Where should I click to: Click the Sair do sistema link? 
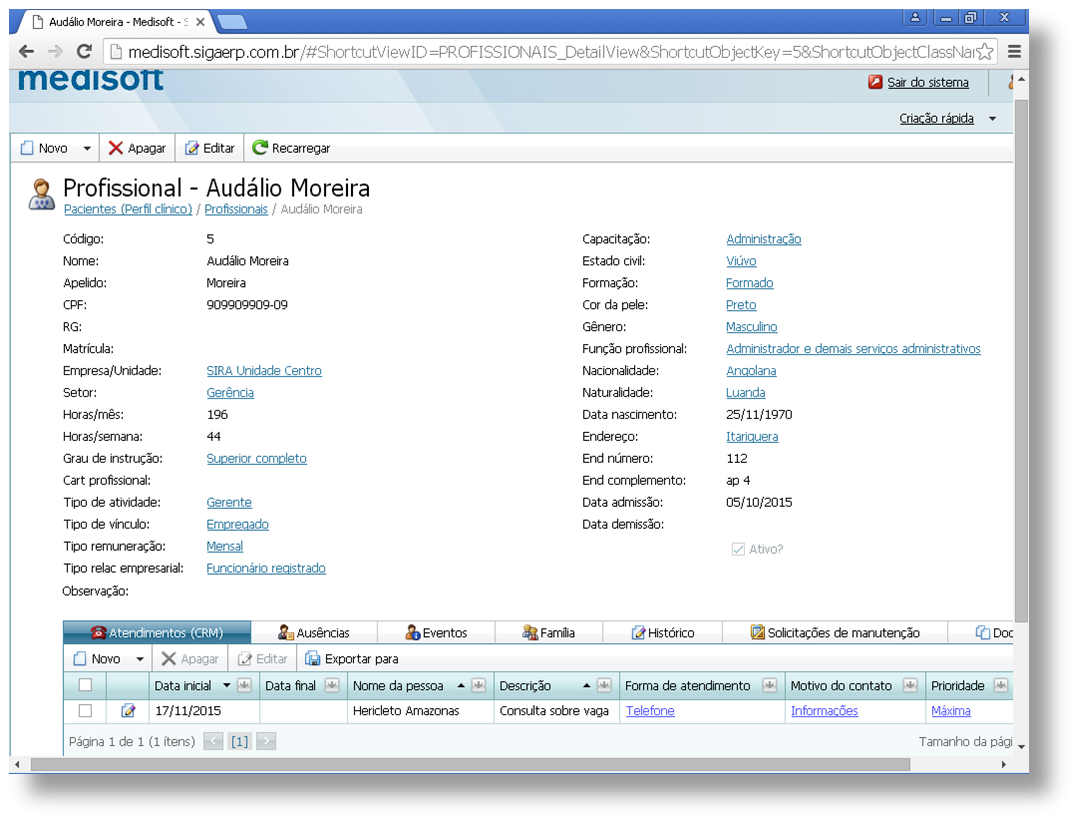coord(927,83)
